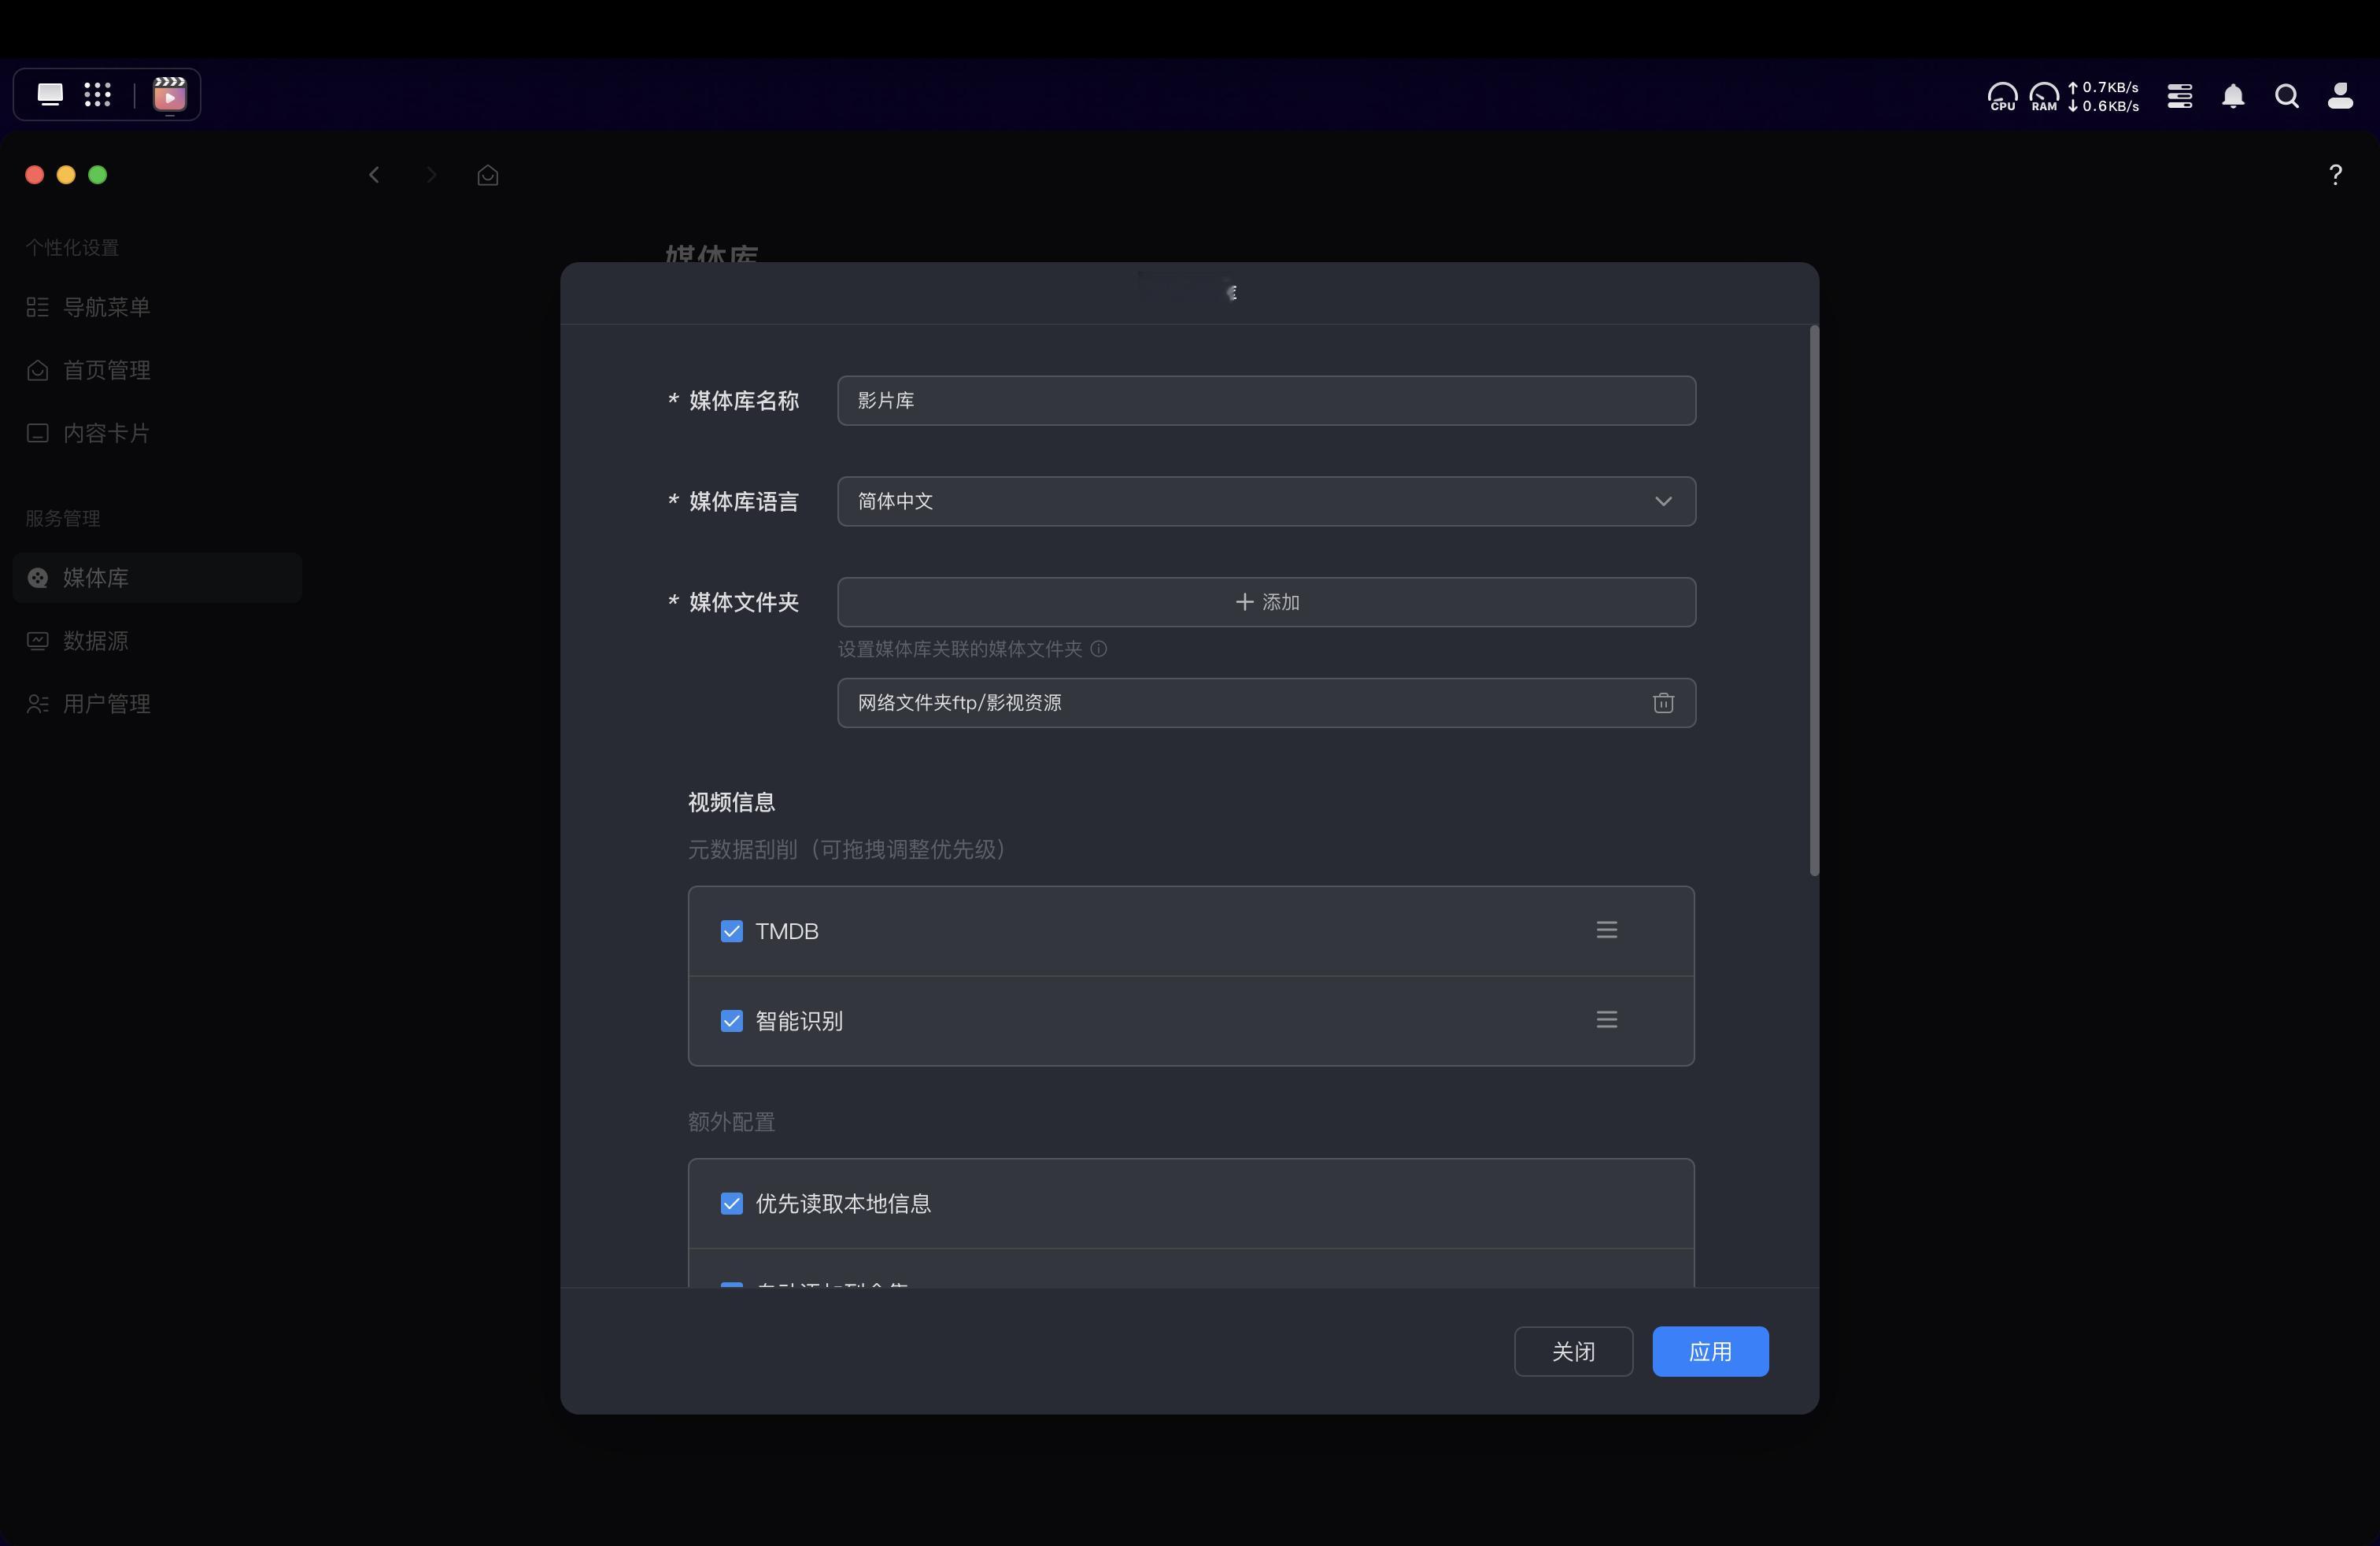Expand the 媒体库语言 dropdown
2380x1546 pixels.
point(1266,501)
